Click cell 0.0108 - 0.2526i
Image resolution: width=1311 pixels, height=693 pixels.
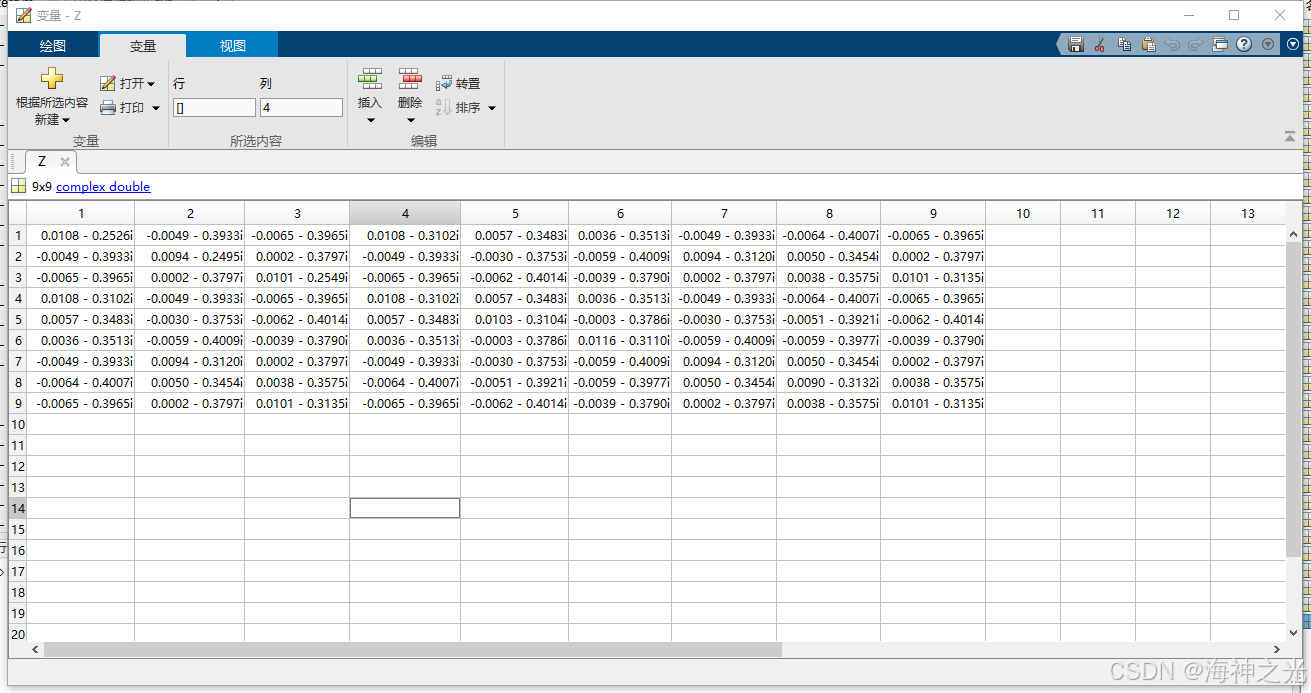click(81, 235)
